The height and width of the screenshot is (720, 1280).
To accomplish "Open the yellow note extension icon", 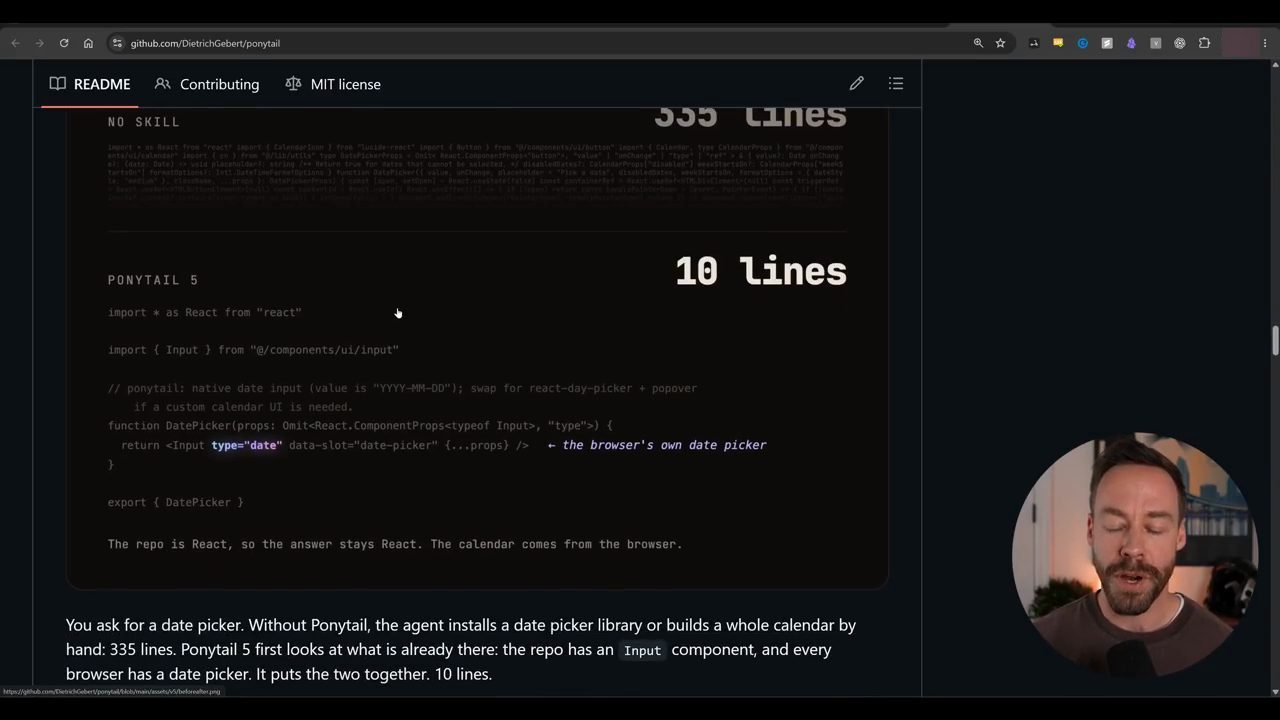I will tap(1058, 43).
